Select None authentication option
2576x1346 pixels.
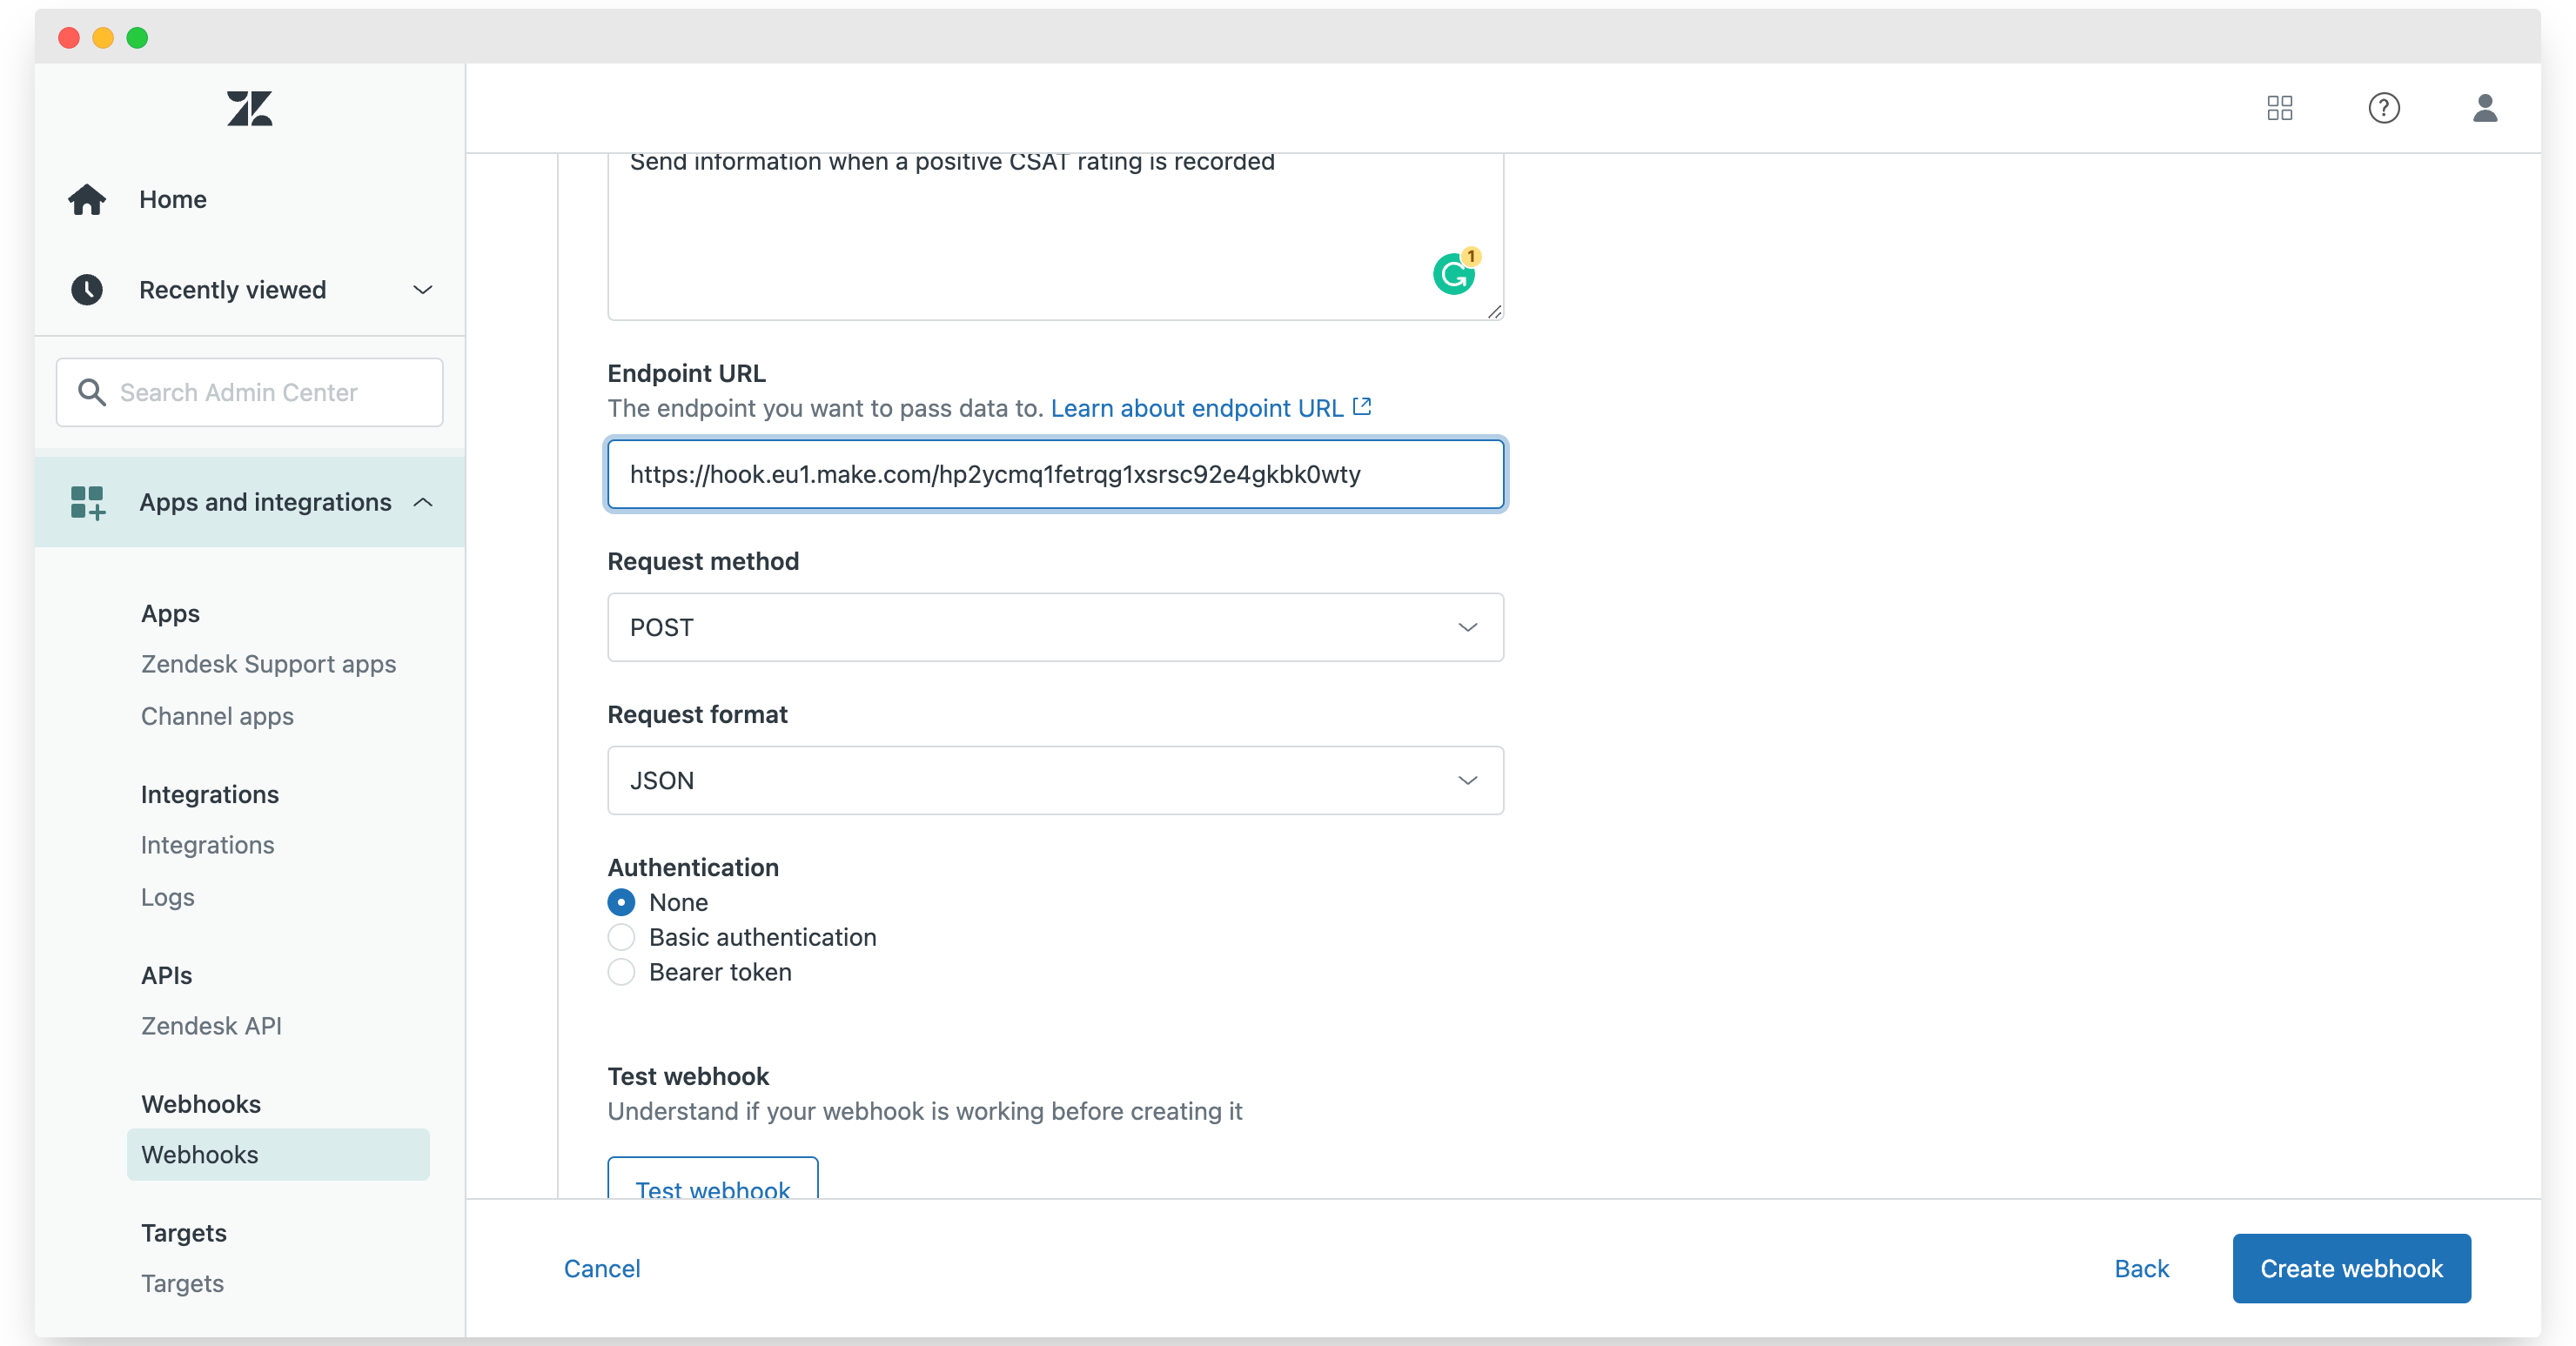click(x=621, y=902)
